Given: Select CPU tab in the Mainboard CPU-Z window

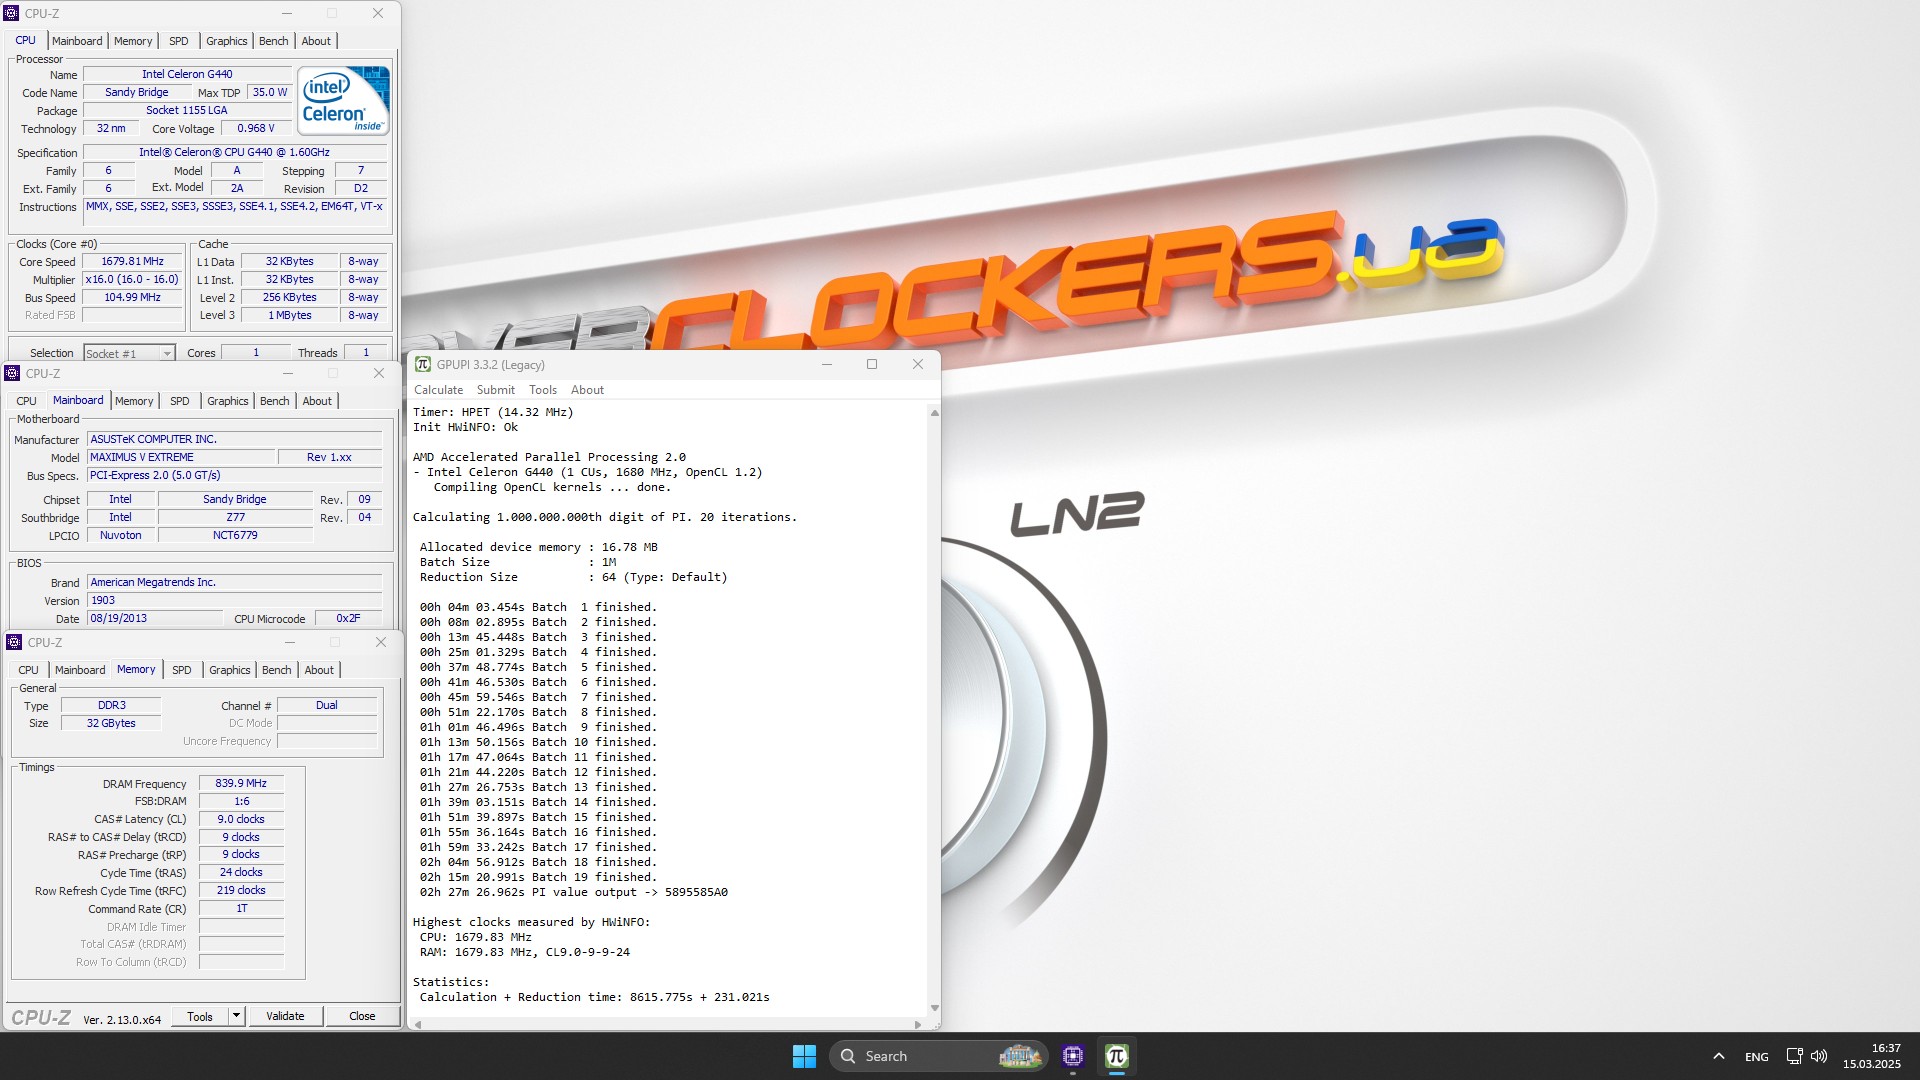Looking at the screenshot, I should click(x=26, y=401).
